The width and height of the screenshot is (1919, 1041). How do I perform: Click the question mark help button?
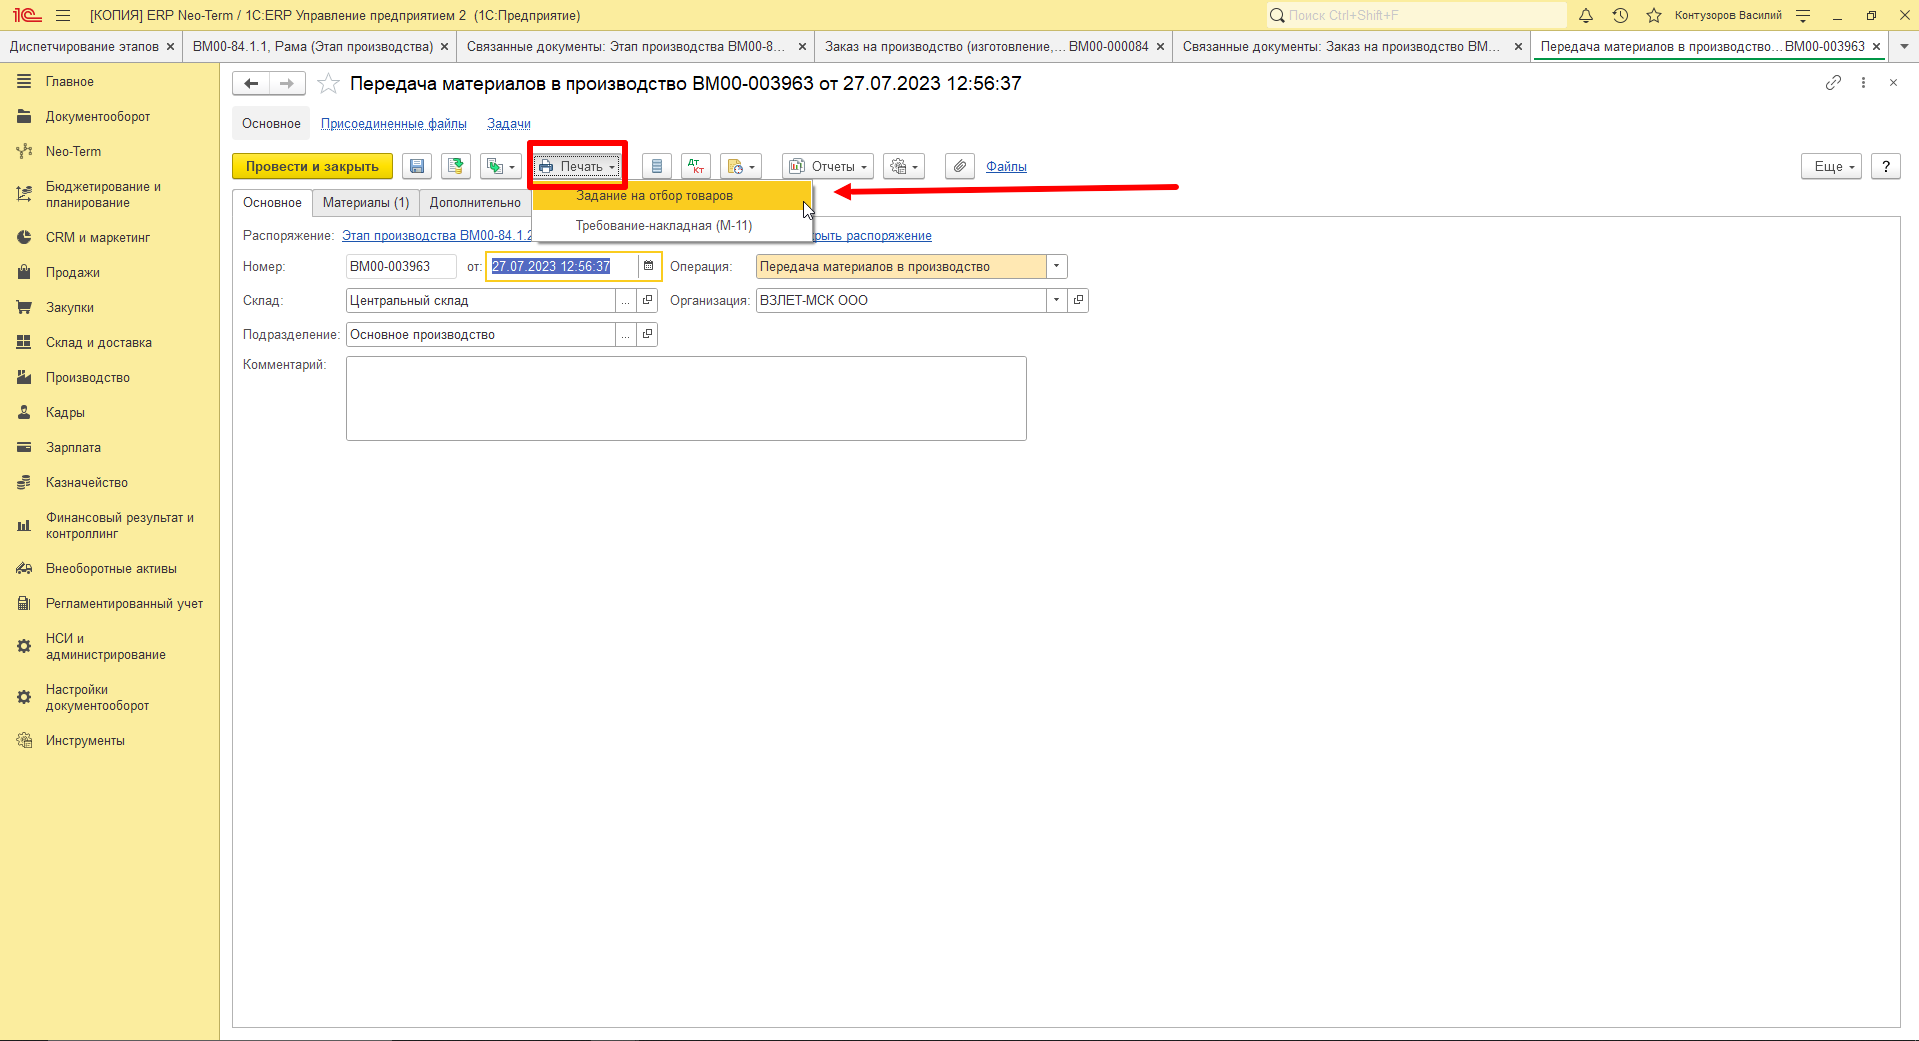click(1886, 166)
